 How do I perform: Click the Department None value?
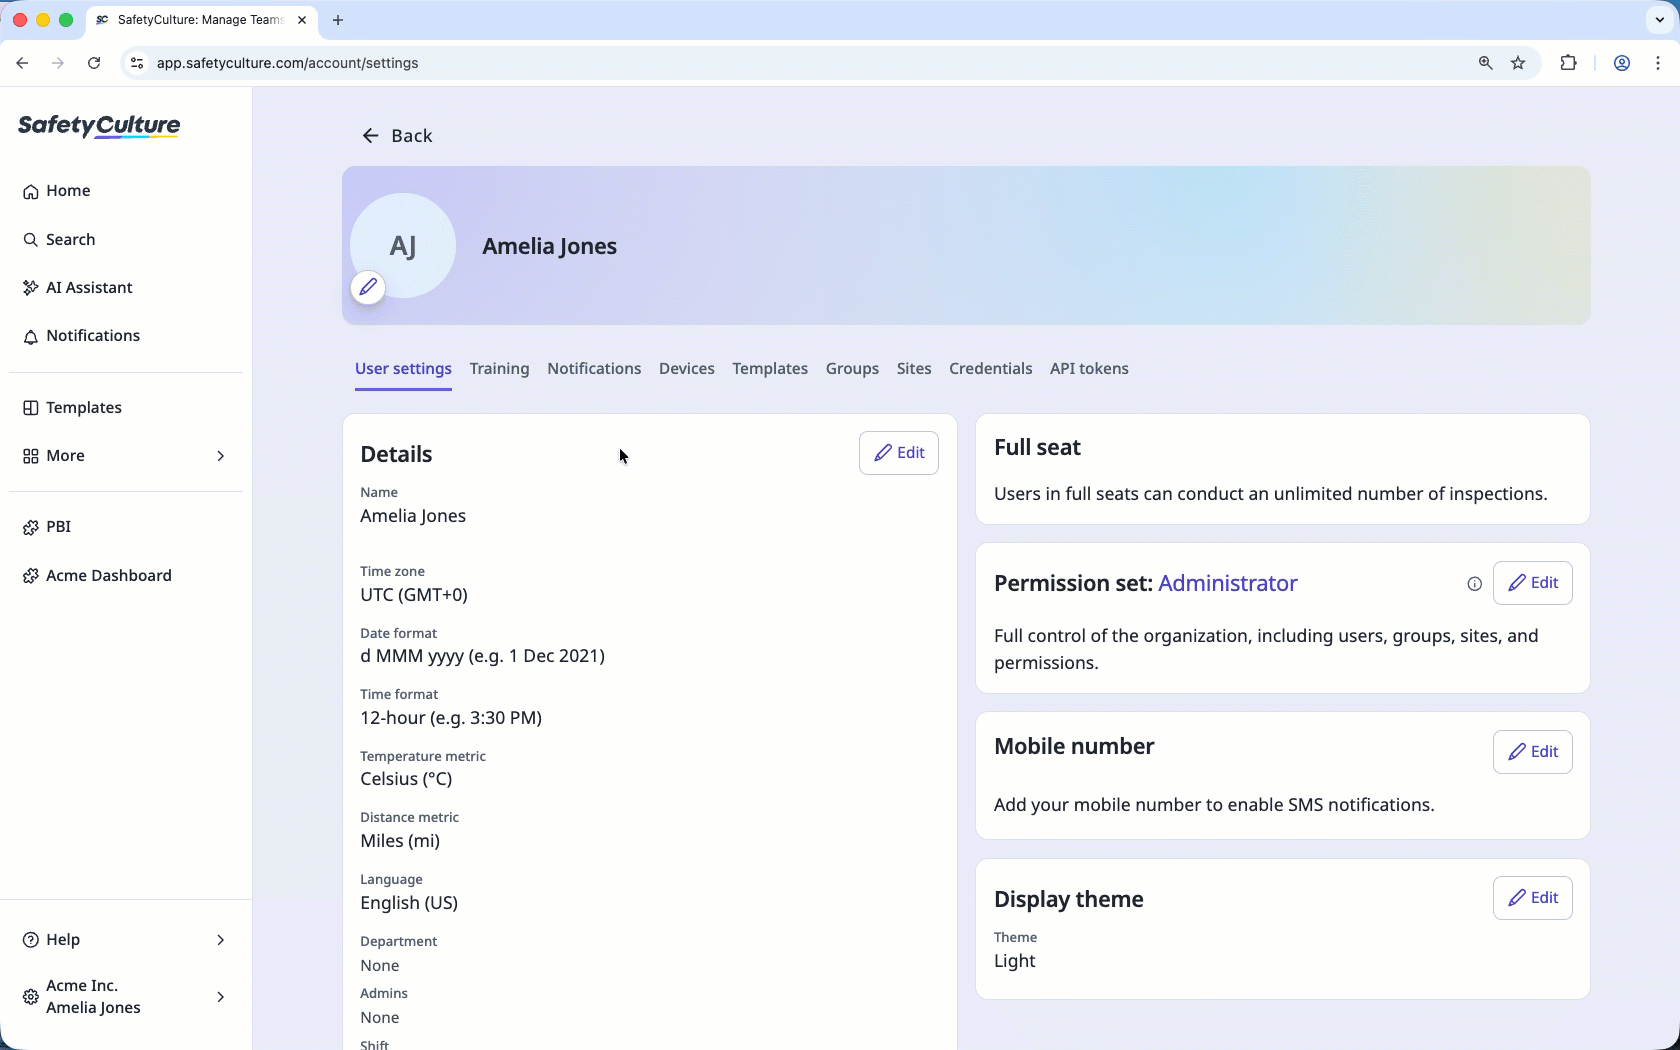pyautogui.click(x=380, y=966)
